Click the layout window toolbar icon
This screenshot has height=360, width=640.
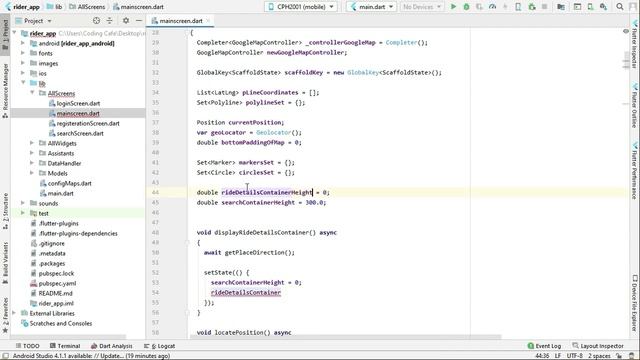577,7
